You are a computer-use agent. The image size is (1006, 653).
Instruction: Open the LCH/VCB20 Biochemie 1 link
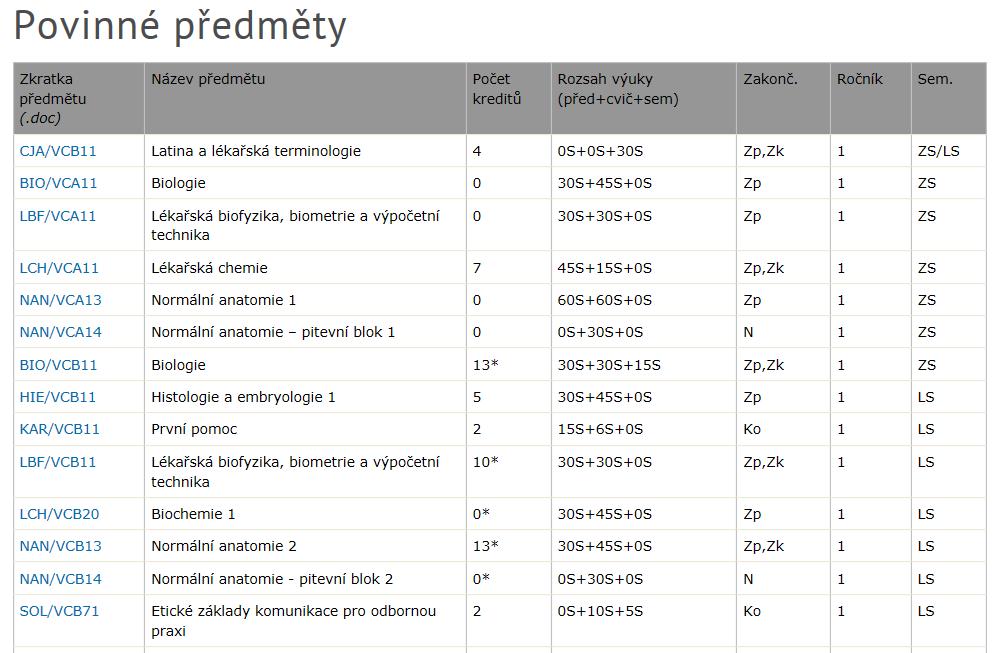[60, 514]
